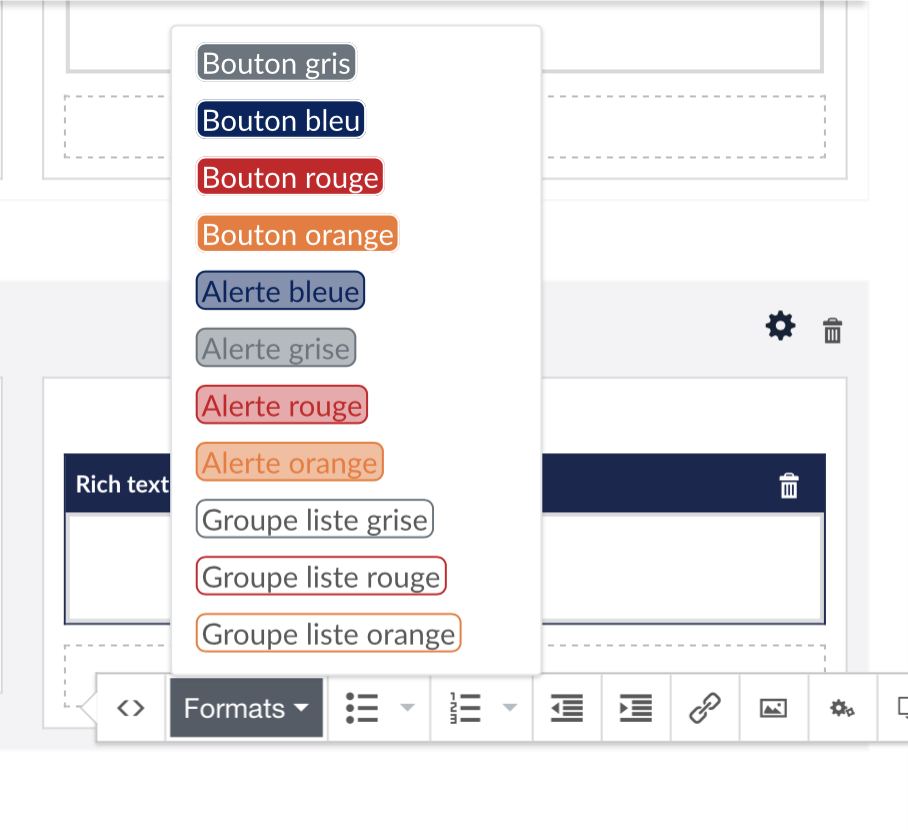Apply the Alerte rouge format
The image size is (908, 830).
click(282, 405)
